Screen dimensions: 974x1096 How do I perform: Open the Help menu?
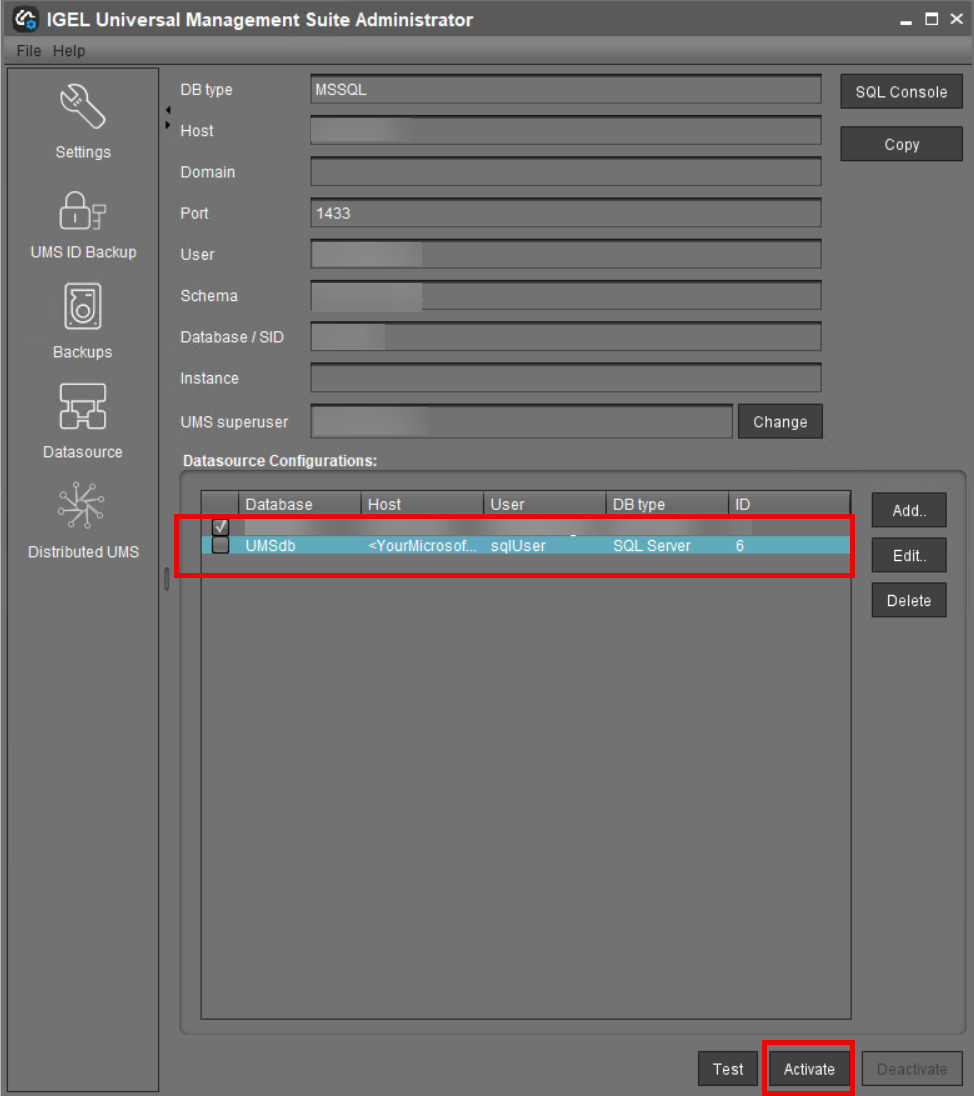point(69,51)
